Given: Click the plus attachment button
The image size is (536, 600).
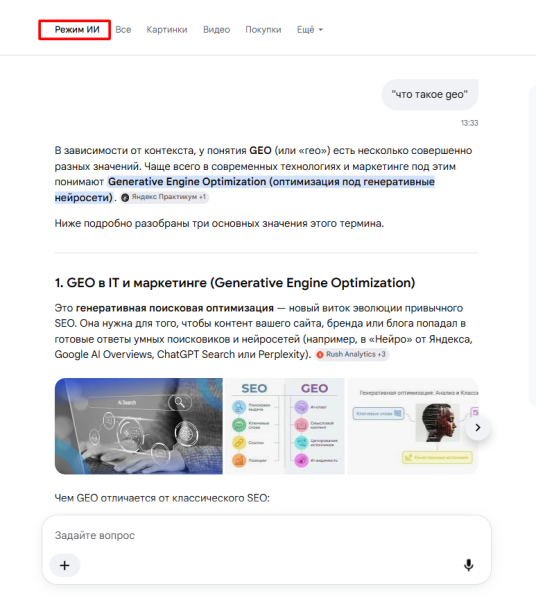Looking at the screenshot, I should tap(65, 565).
